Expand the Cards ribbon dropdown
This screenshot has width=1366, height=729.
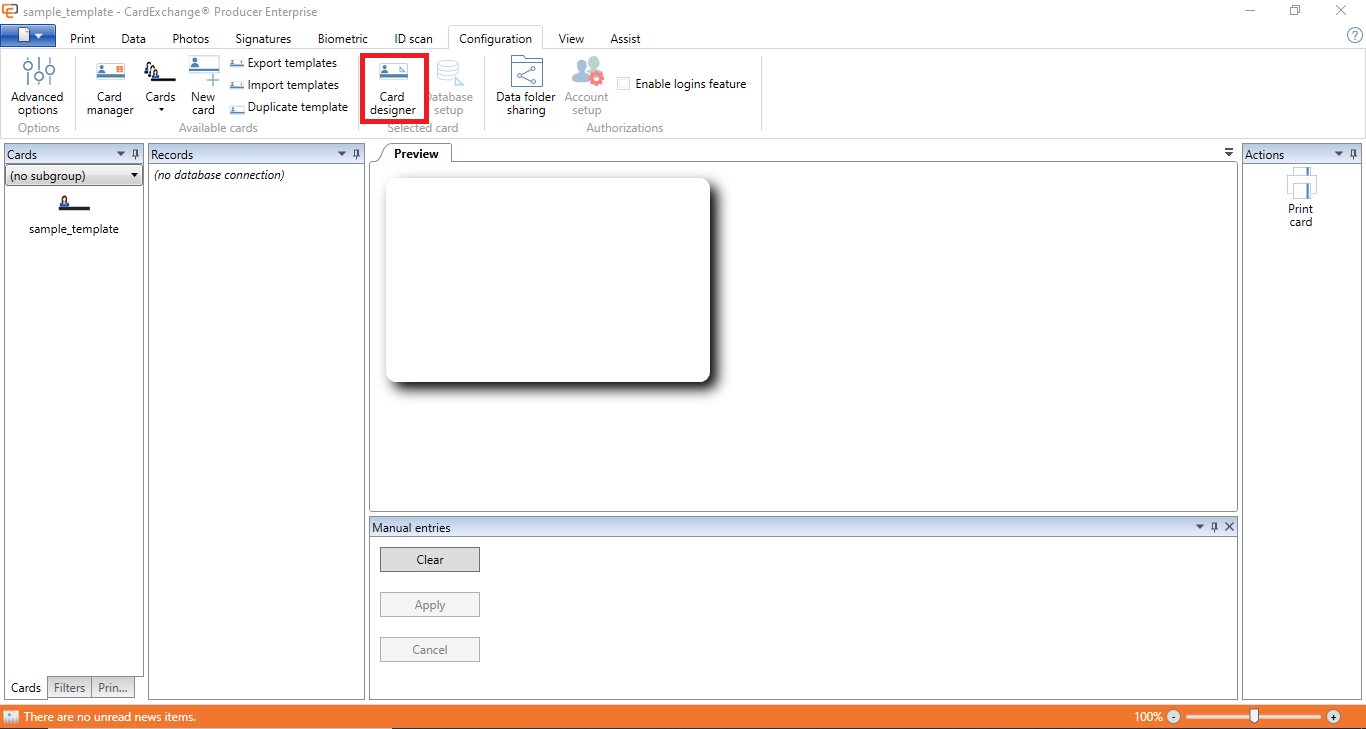160,86
